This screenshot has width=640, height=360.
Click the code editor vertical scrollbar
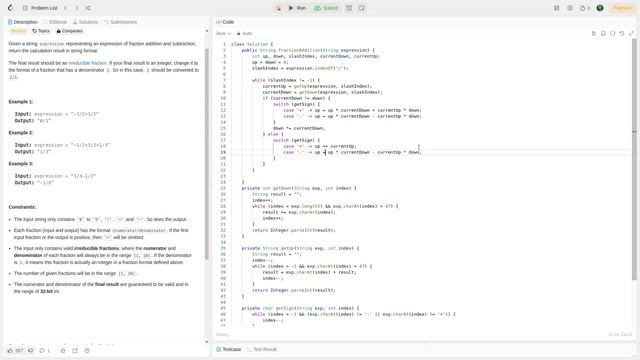click(634, 159)
